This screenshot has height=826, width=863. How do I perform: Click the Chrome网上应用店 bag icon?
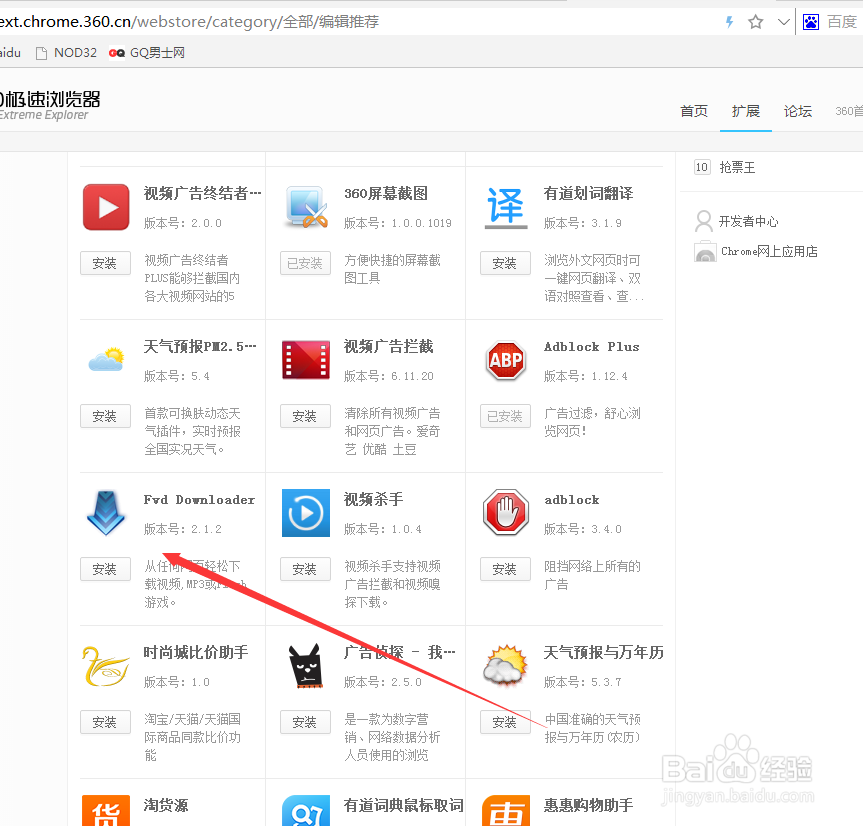tap(705, 252)
